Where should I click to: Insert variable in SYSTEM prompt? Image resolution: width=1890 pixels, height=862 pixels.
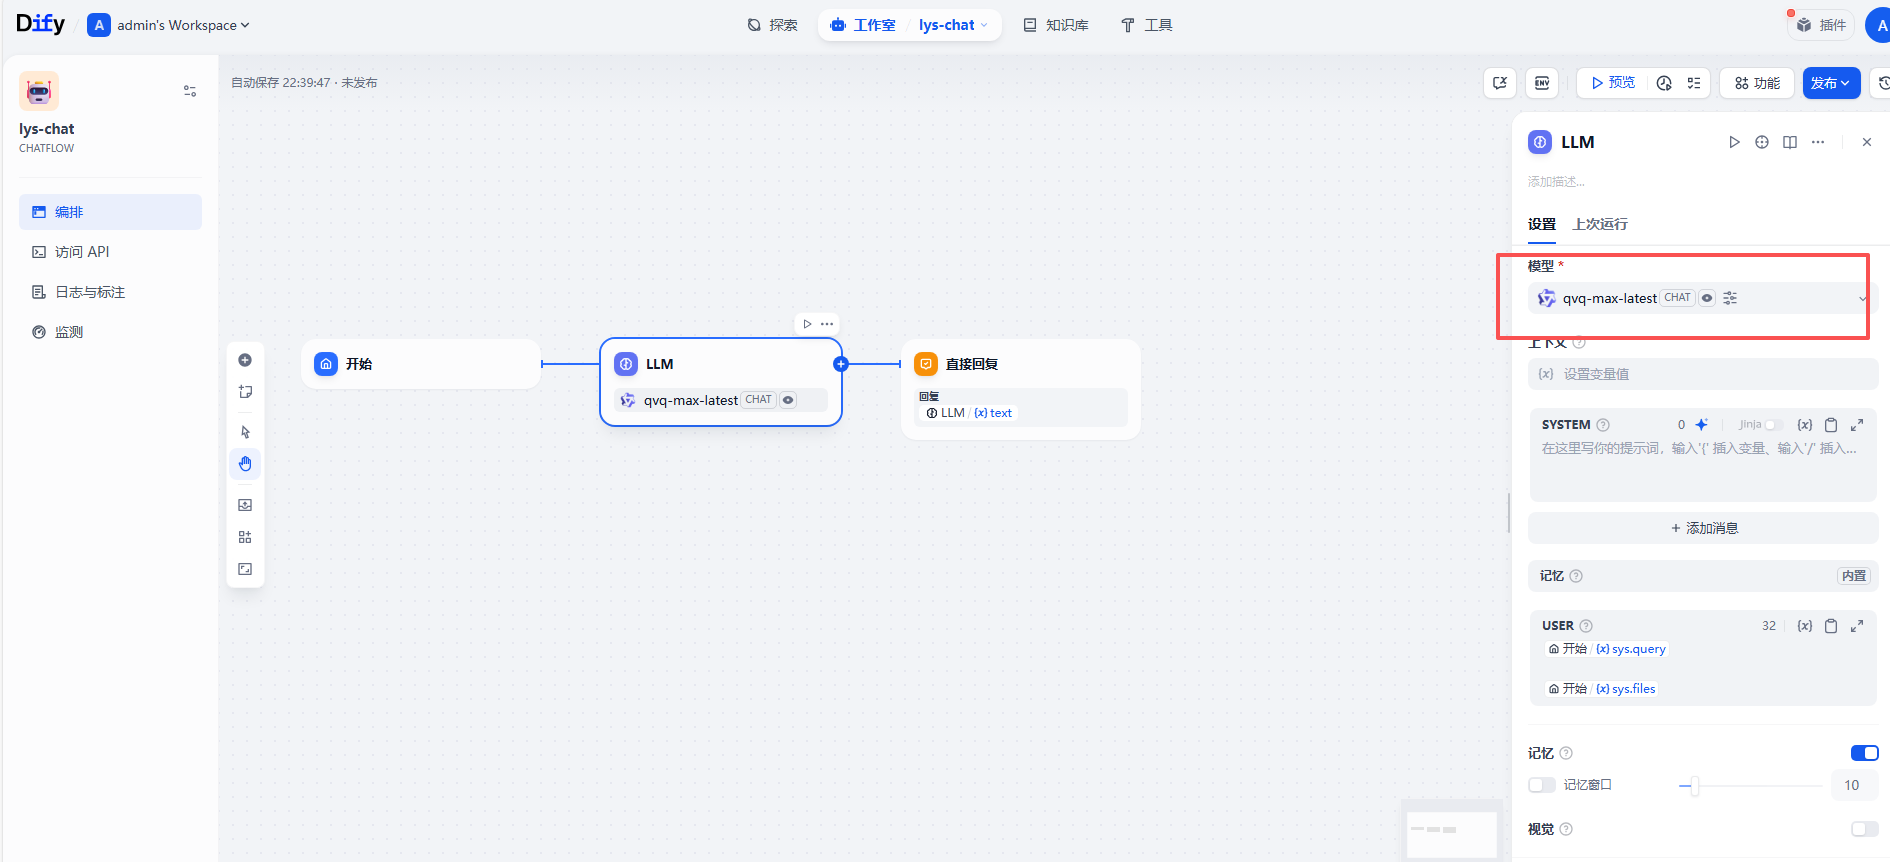click(x=1805, y=425)
